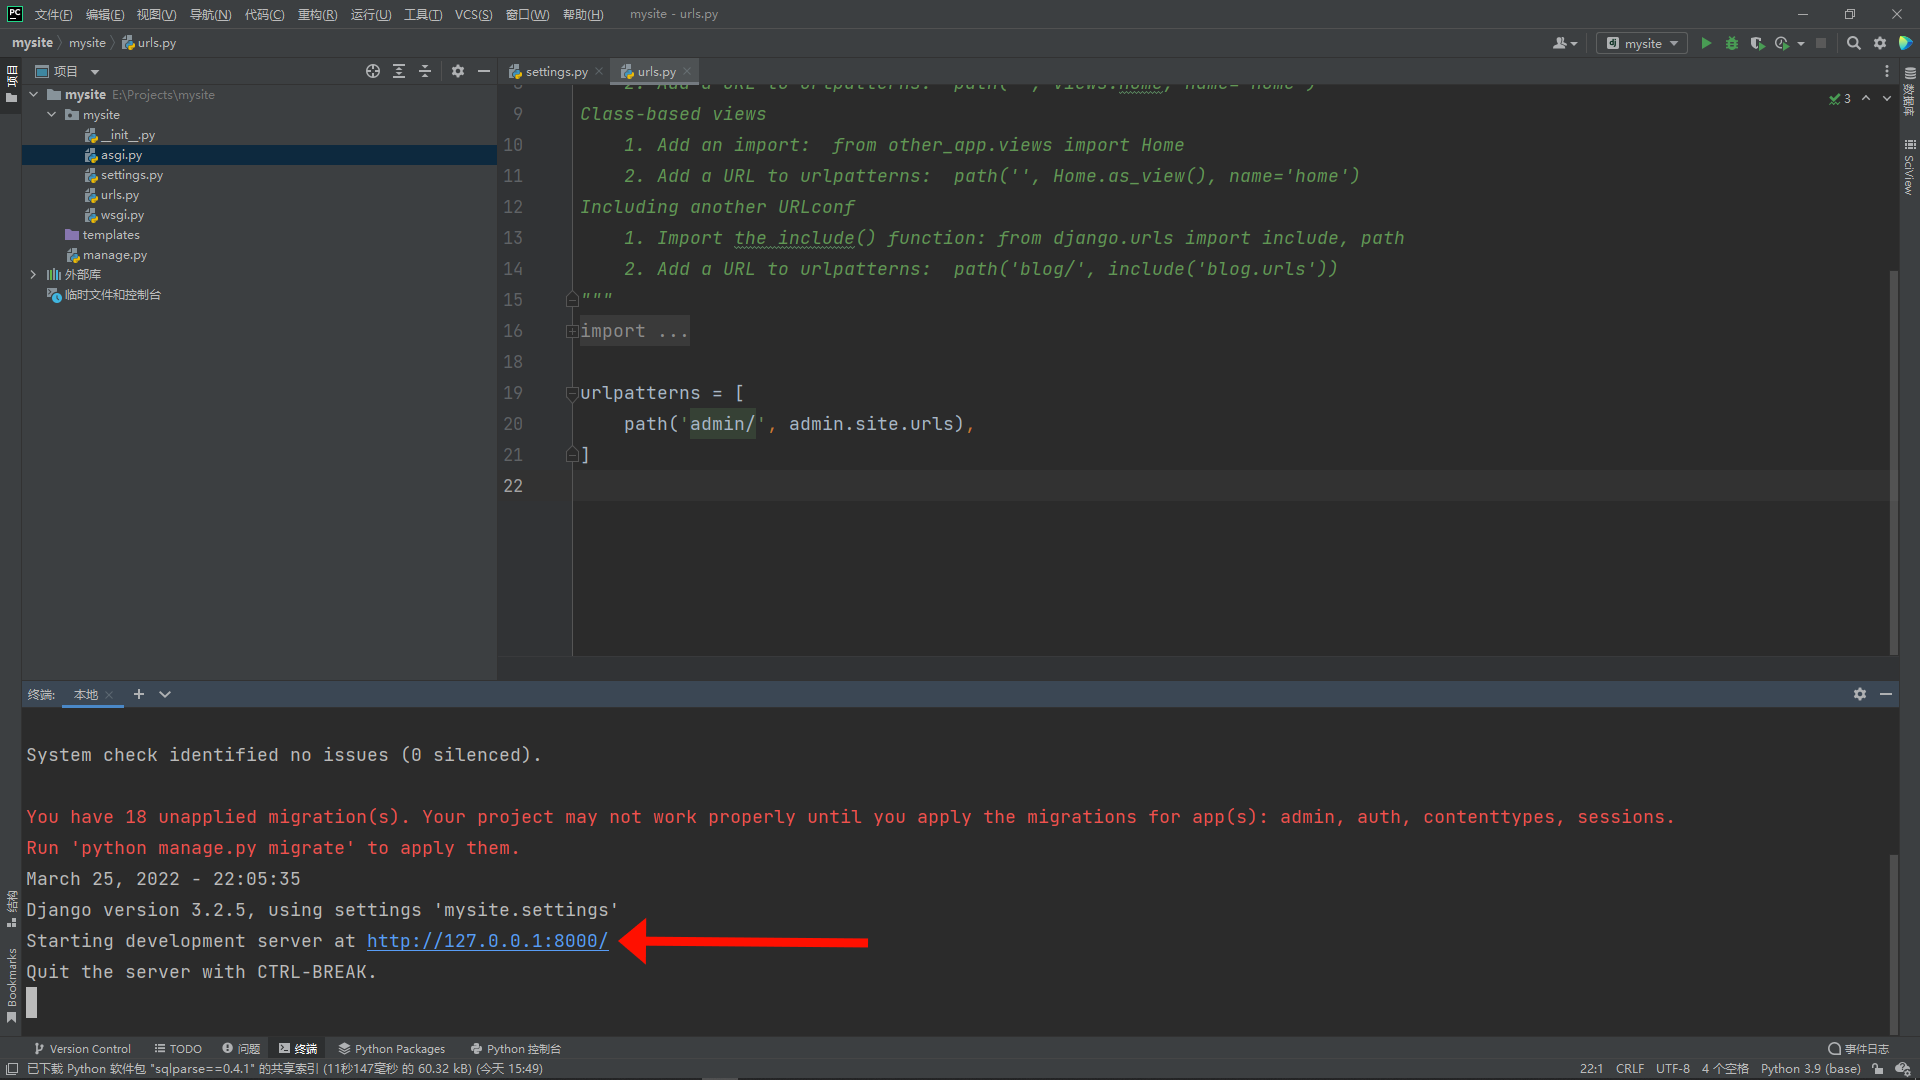This screenshot has height=1080, width=1920.
Task: Expand the 外部库 tree item
Action: pyautogui.click(x=33, y=274)
